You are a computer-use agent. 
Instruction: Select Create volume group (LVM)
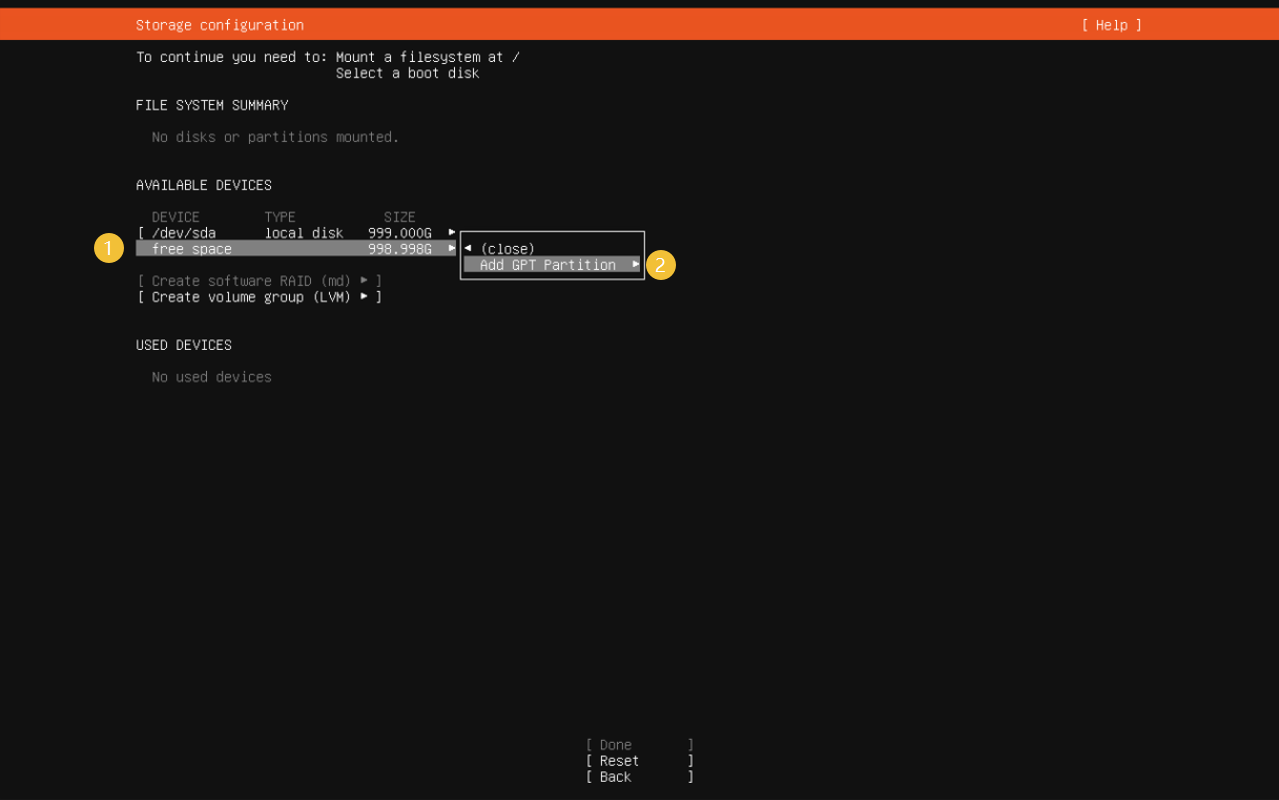[x=251, y=297]
